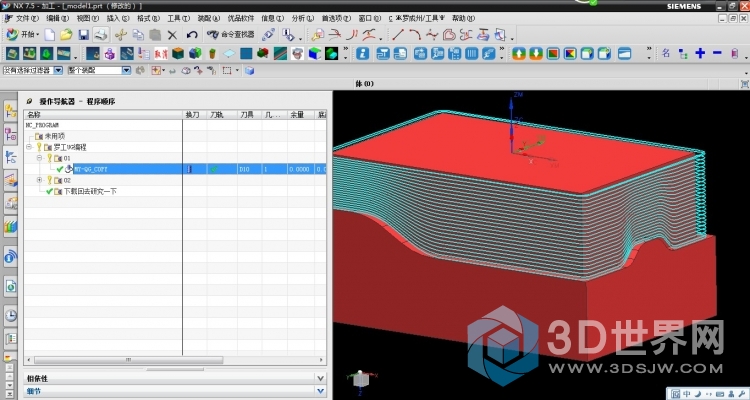This screenshot has width=750, height=400.
Task: Collapse the 01 program group
Action: pos(39,158)
